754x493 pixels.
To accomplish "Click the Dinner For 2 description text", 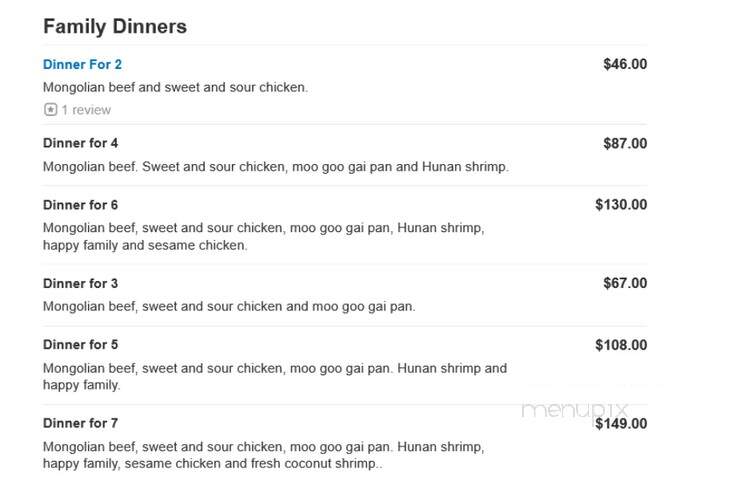I will [x=175, y=88].
